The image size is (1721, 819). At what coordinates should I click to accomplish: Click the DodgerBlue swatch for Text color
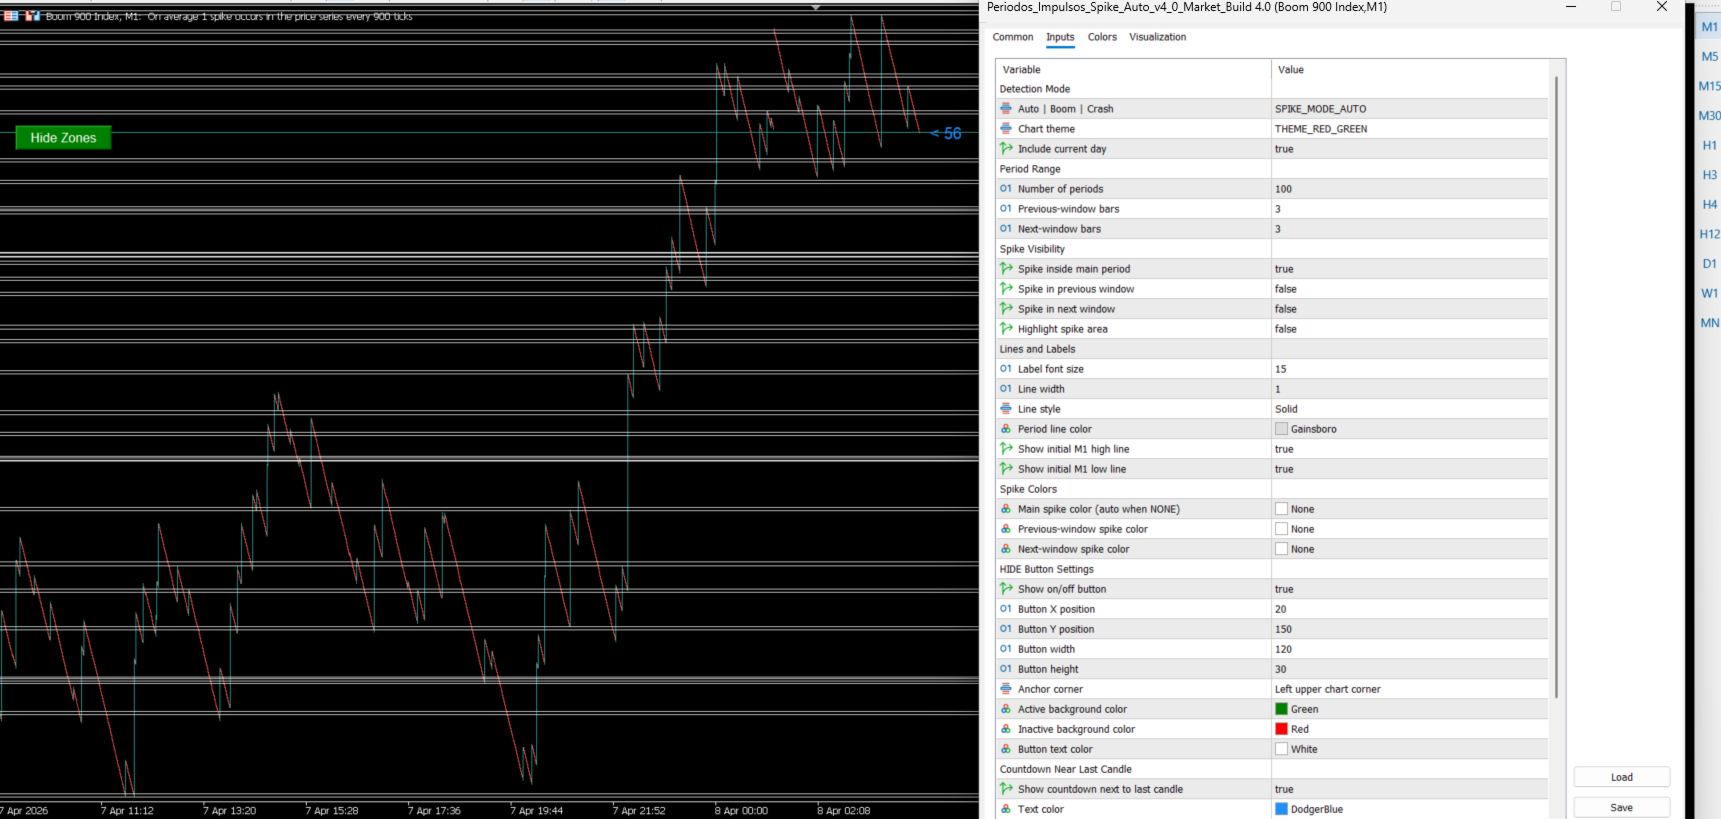(x=1281, y=809)
